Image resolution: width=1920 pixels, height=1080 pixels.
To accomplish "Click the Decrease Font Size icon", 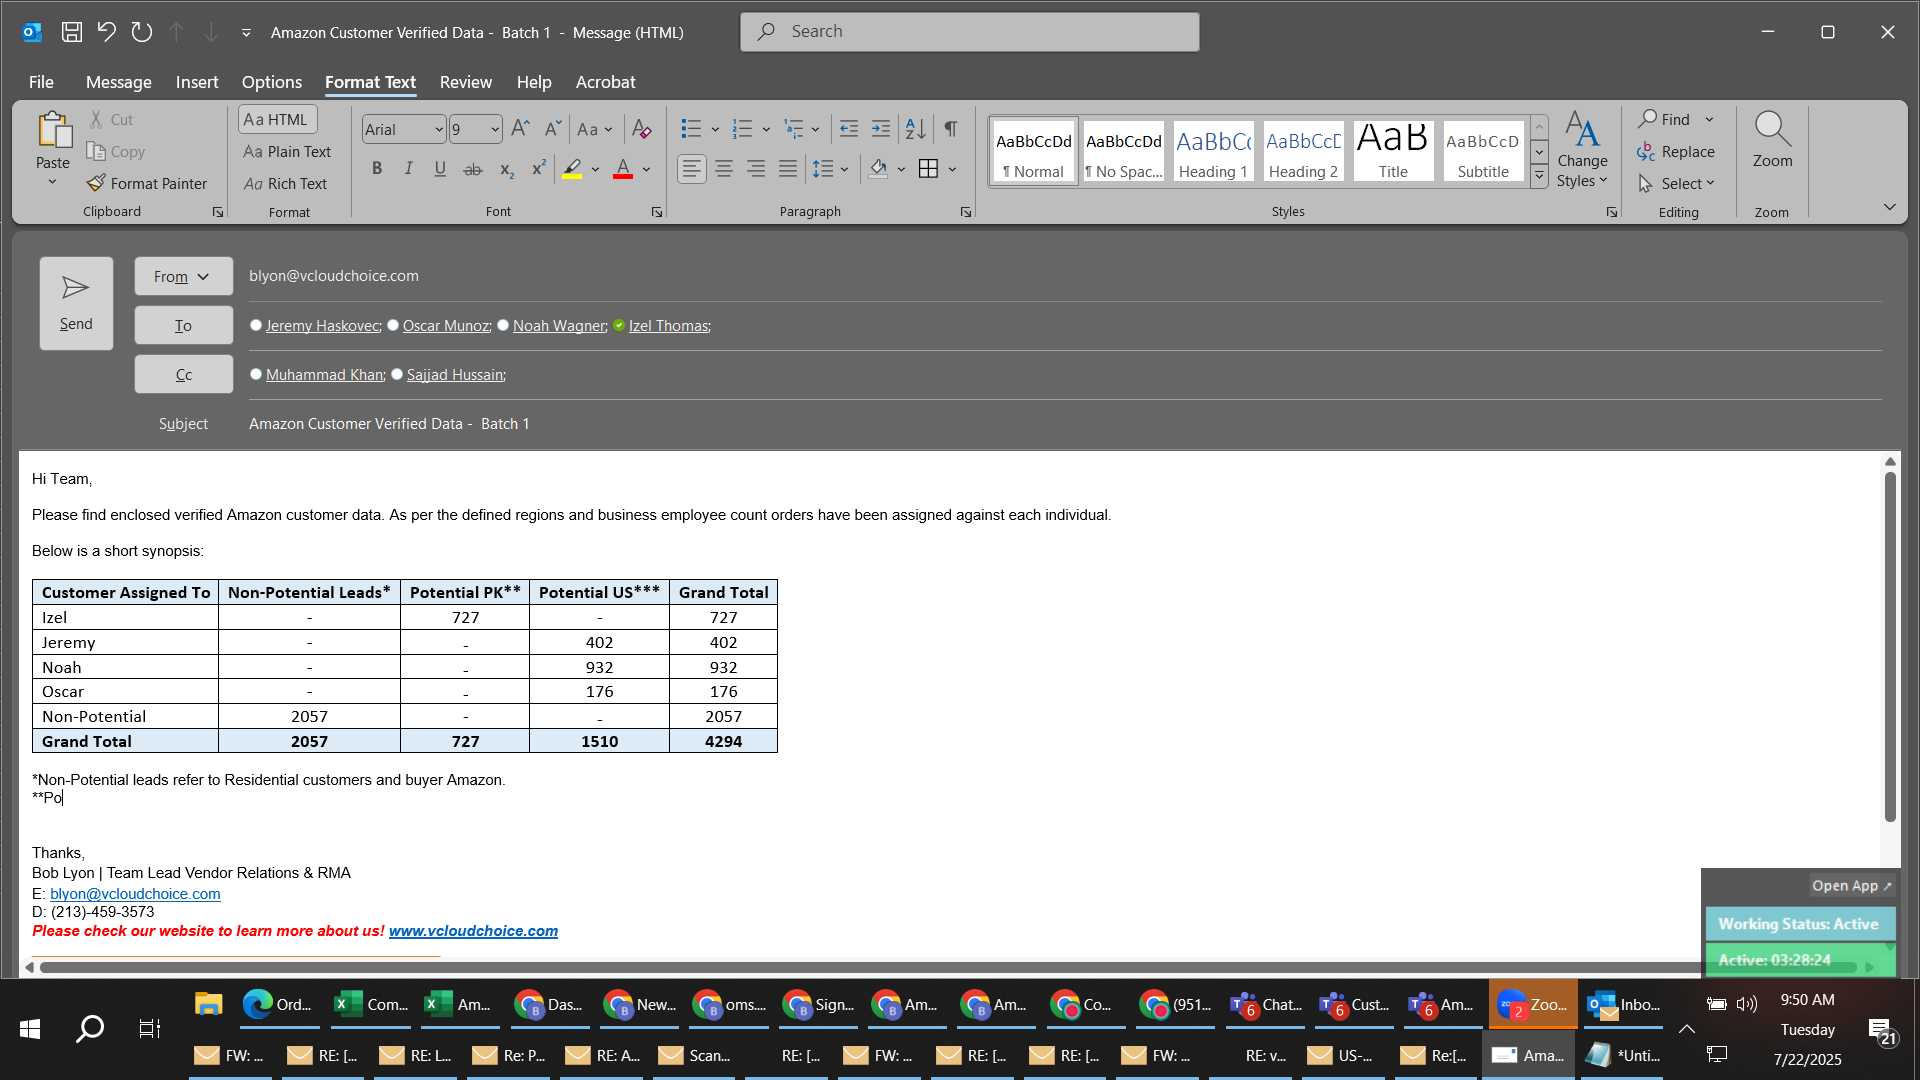I will pos(552,129).
